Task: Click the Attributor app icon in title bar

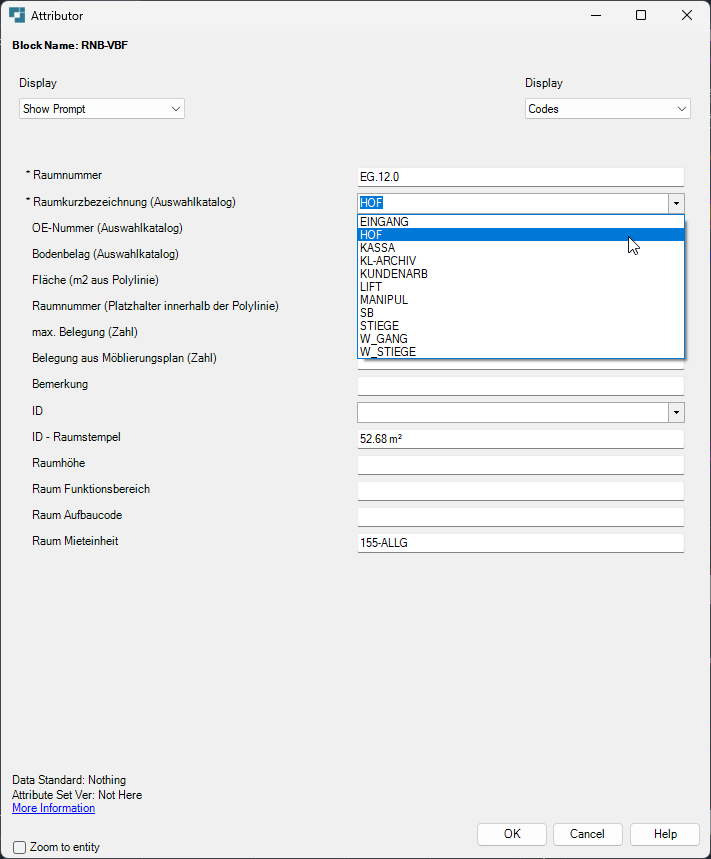Action: (17, 15)
